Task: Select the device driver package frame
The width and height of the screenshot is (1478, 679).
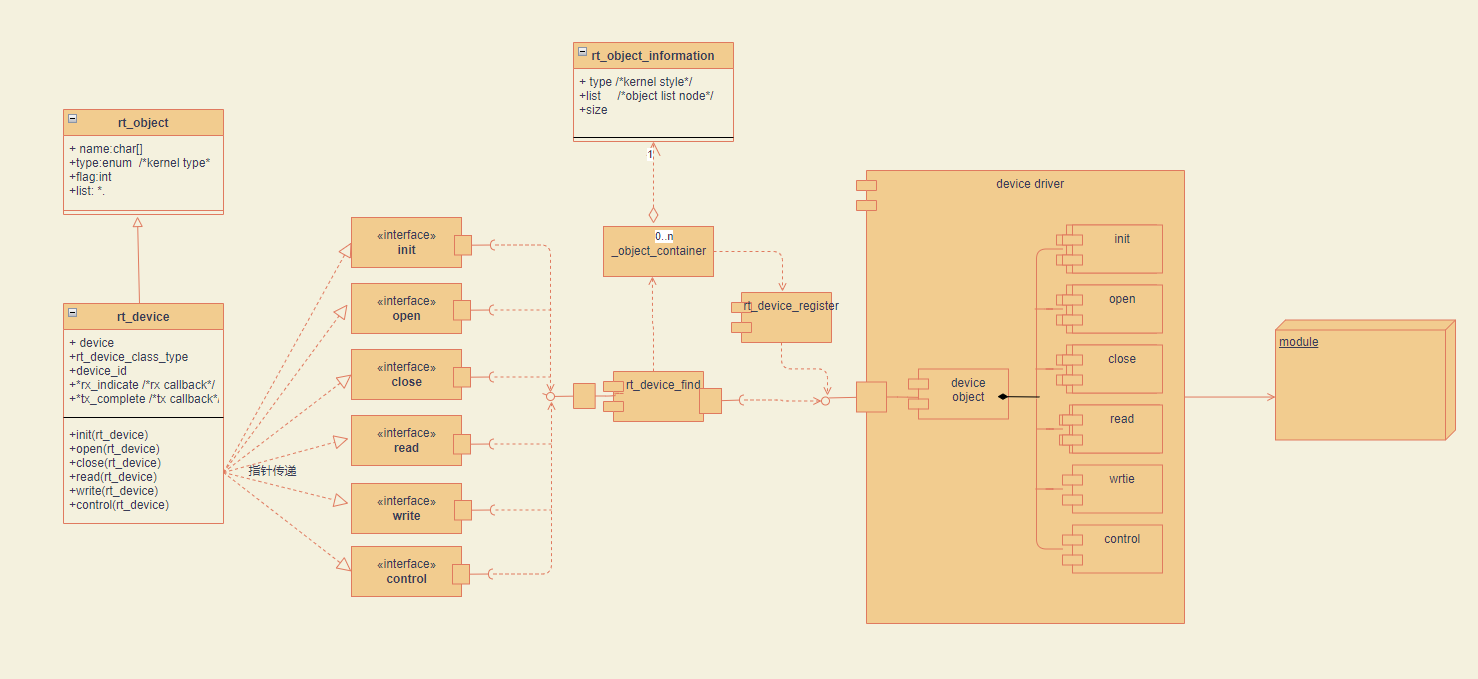Action: click(1029, 184)
